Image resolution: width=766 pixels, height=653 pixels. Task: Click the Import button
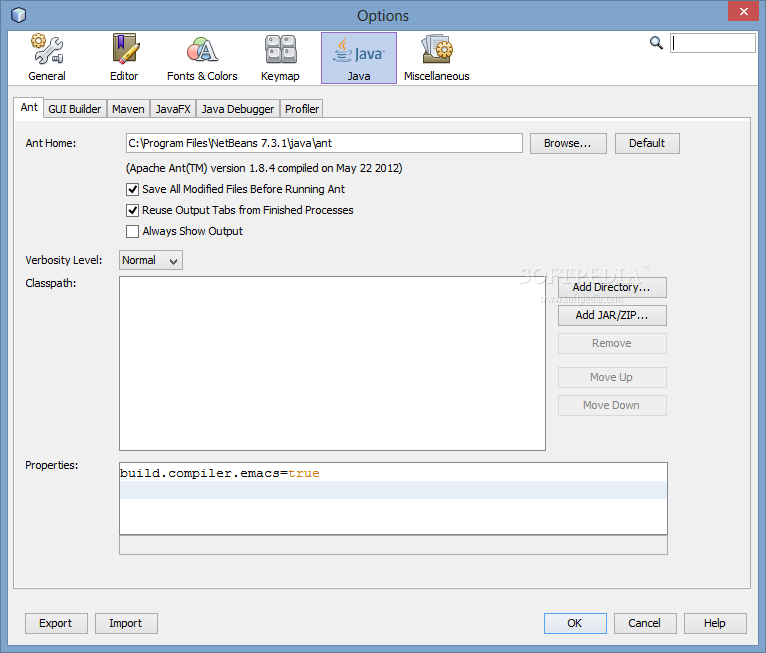126,624
